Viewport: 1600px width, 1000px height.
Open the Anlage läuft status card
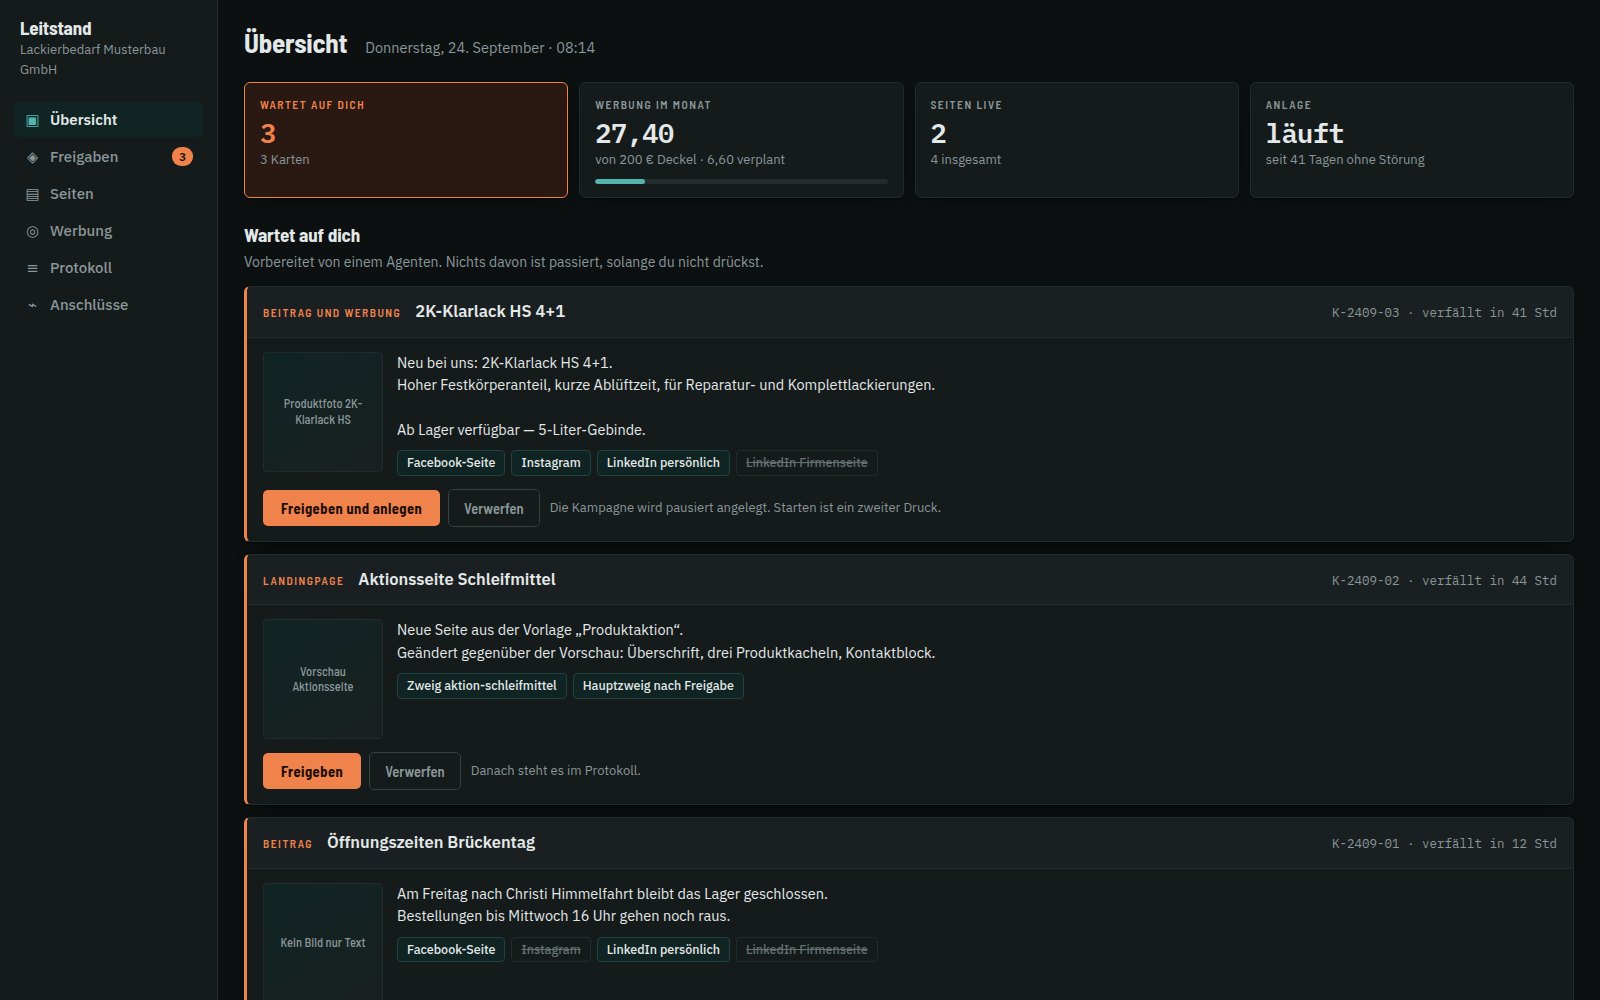1412,140
